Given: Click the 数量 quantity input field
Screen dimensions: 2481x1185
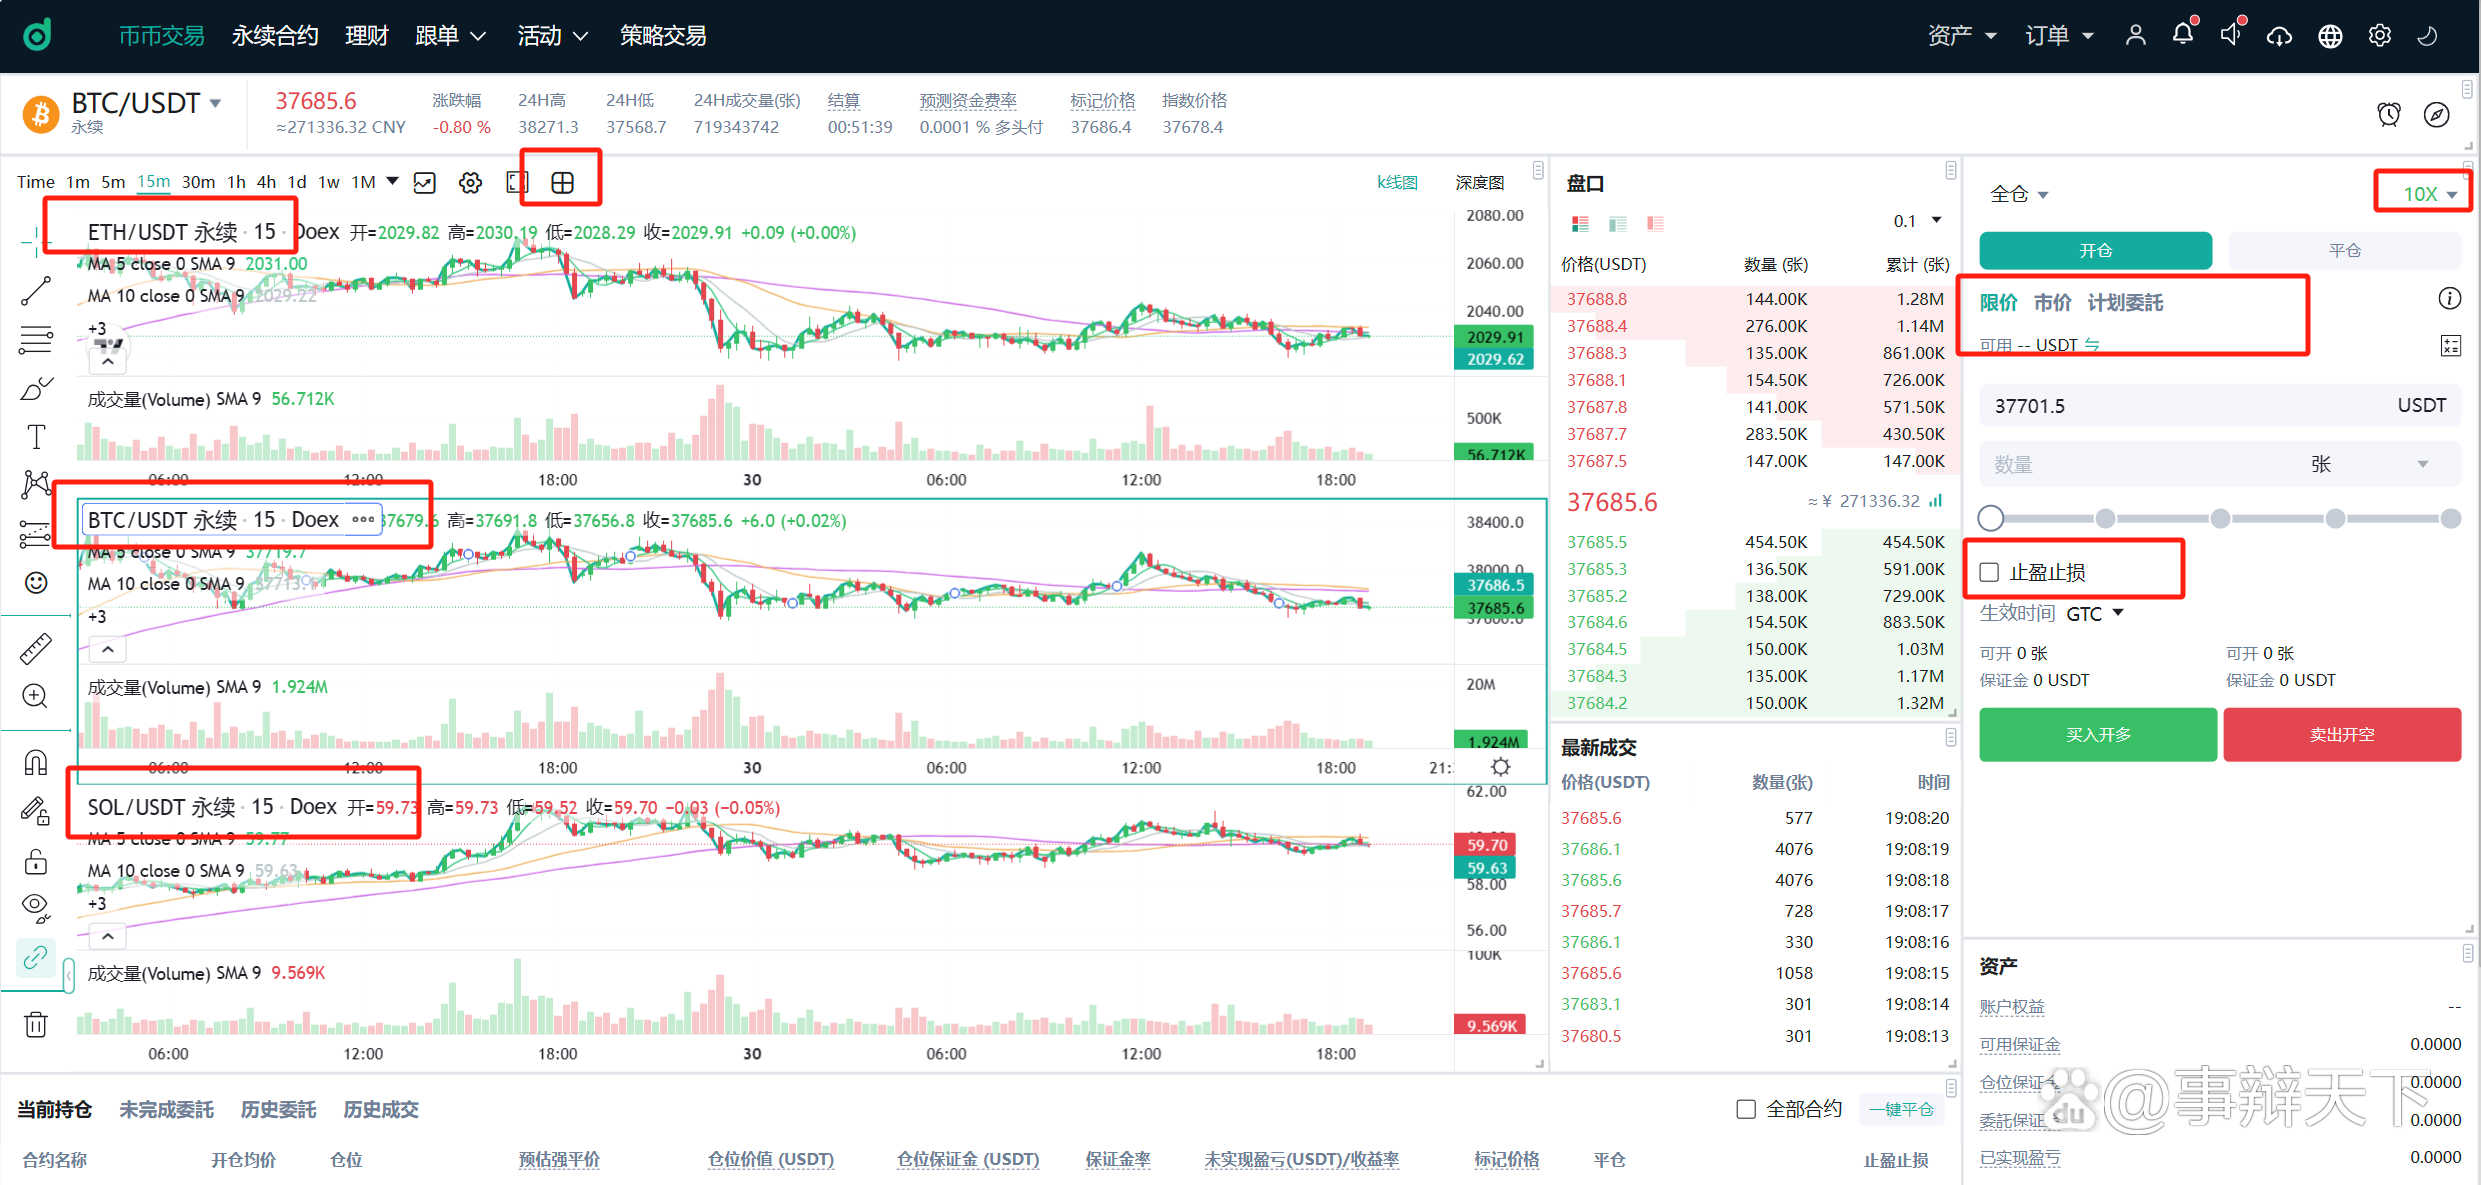Looking at the screenshot, I should pos(2140,464).
